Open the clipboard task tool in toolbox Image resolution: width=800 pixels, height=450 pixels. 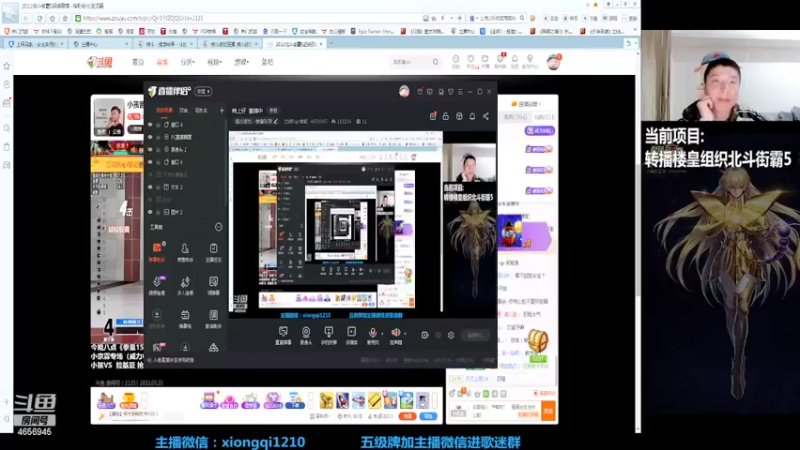coord(213,252)
